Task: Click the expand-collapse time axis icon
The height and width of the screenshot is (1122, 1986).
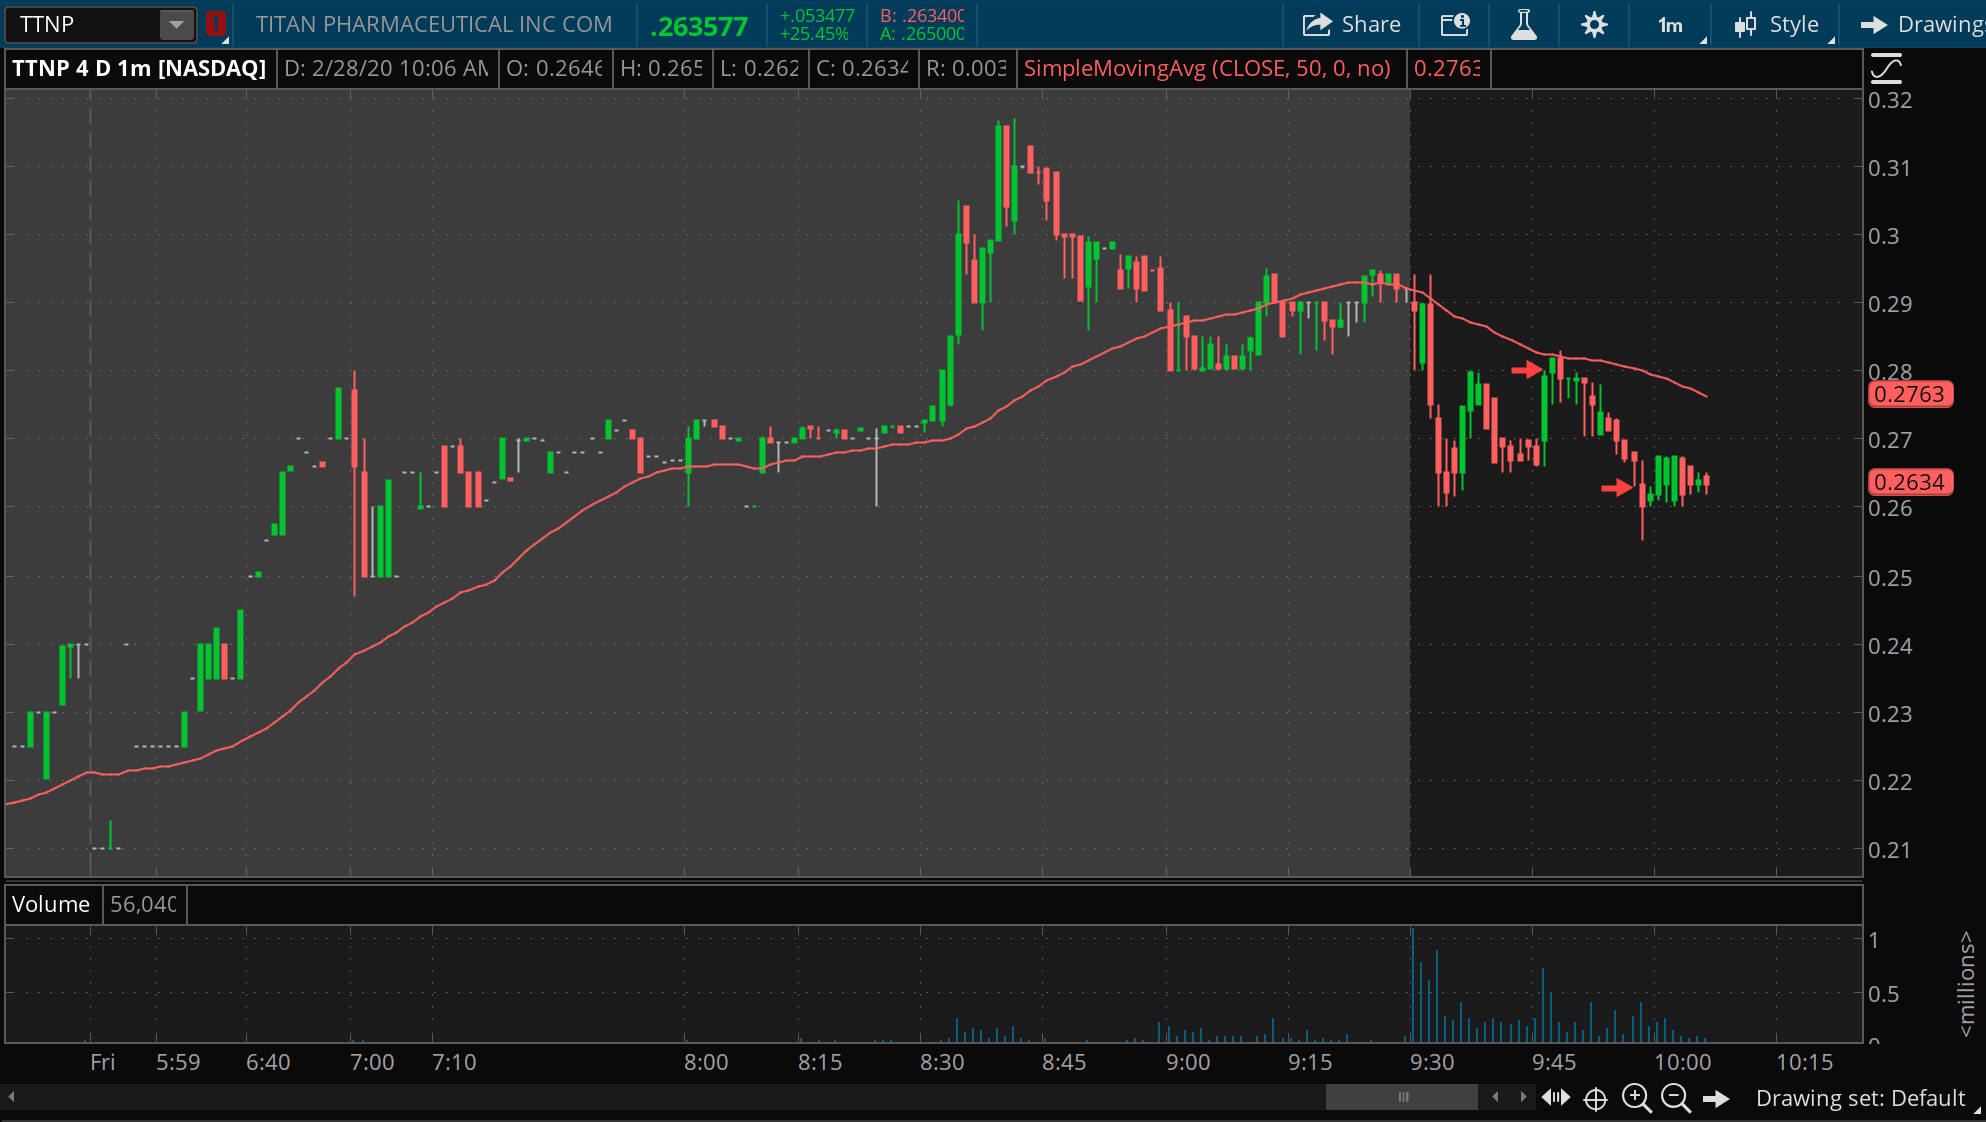Action: (x=1556, y=1098)
